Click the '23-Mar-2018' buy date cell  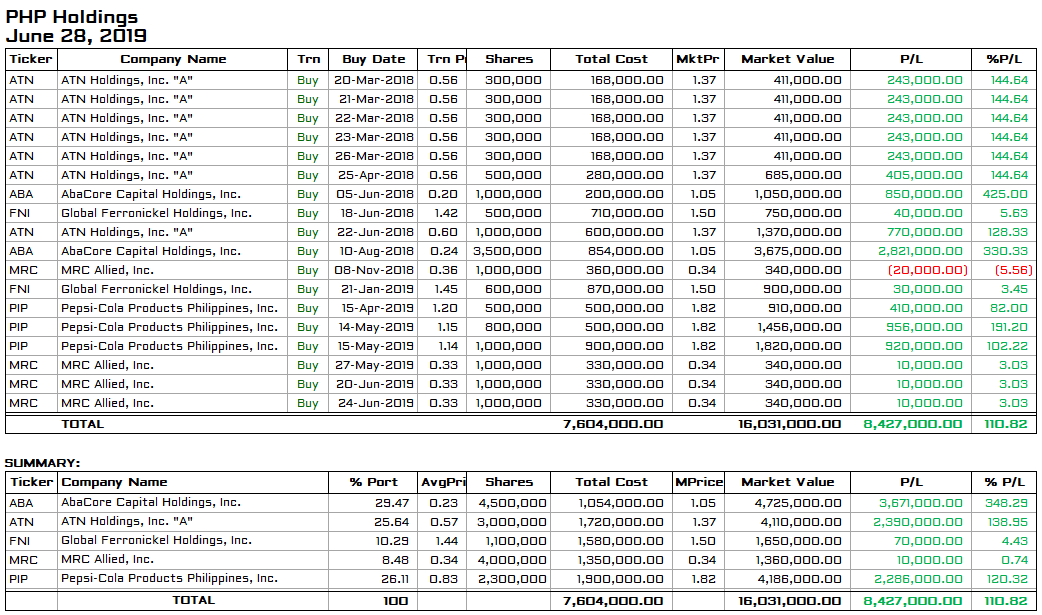point(374,137)
